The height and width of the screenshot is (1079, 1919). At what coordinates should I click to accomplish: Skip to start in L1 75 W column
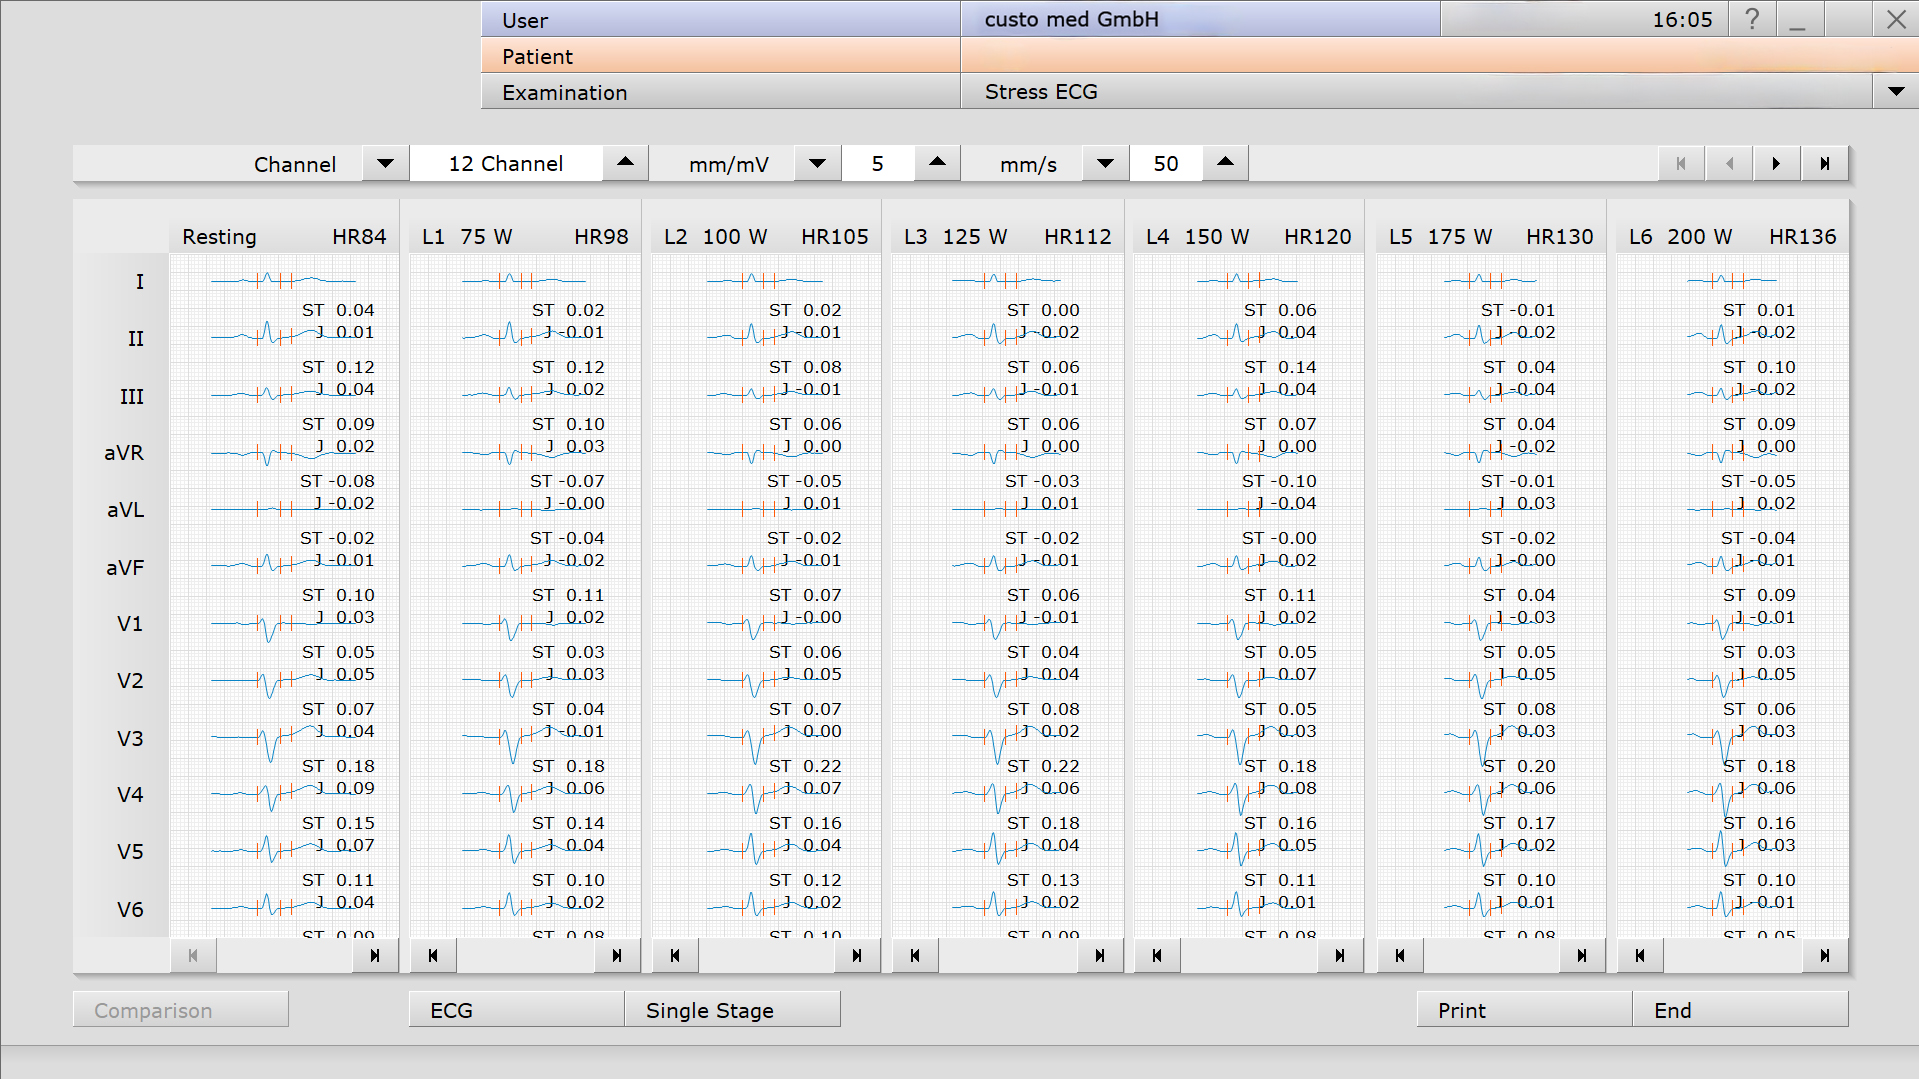(433, 955)
